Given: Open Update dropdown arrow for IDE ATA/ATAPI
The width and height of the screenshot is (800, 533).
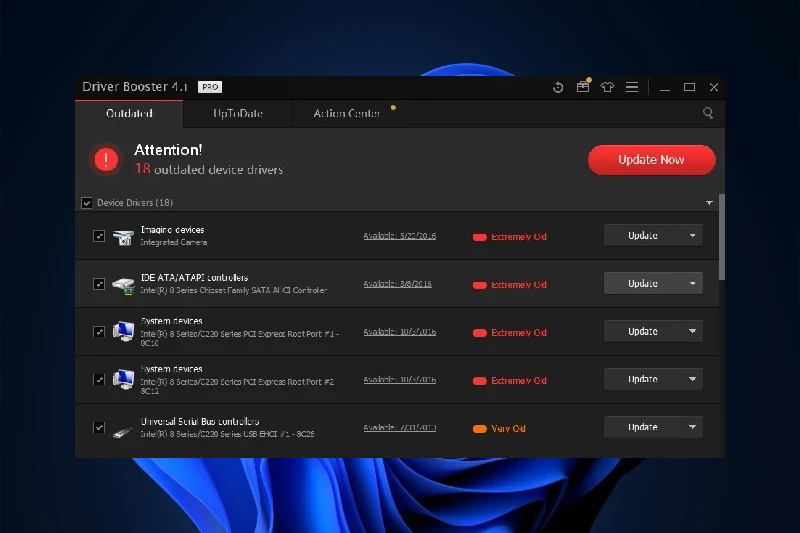Looking at the screenshot, I should click(692, 284).
